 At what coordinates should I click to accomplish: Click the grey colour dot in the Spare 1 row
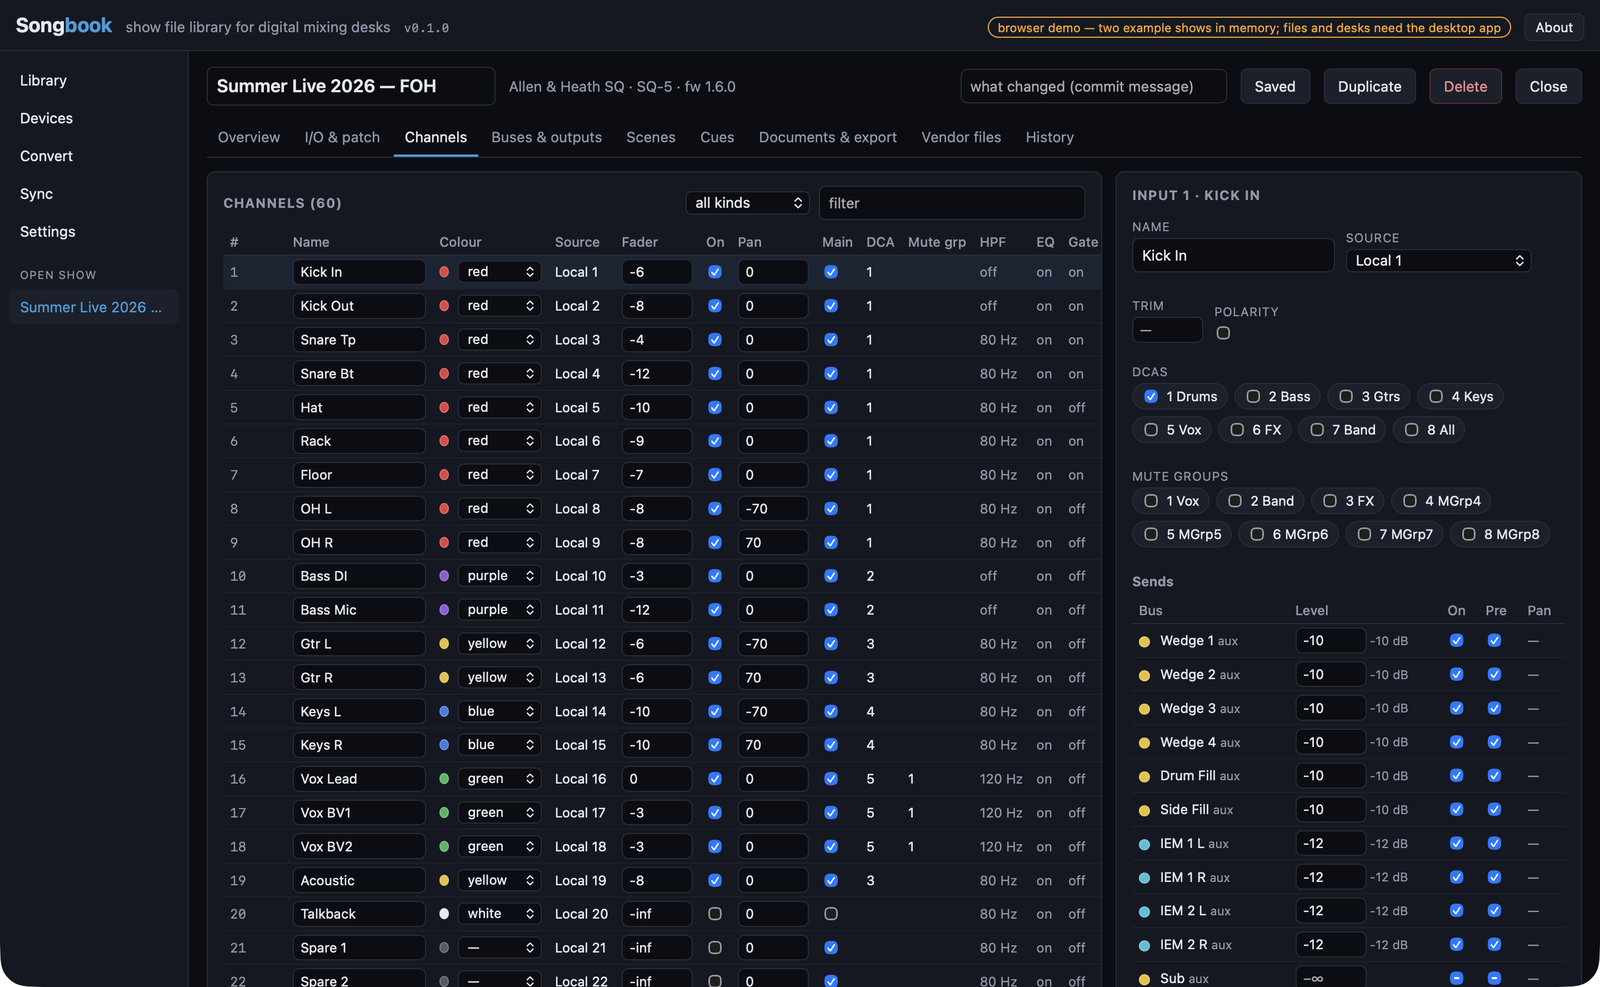[x=444, y=948]
